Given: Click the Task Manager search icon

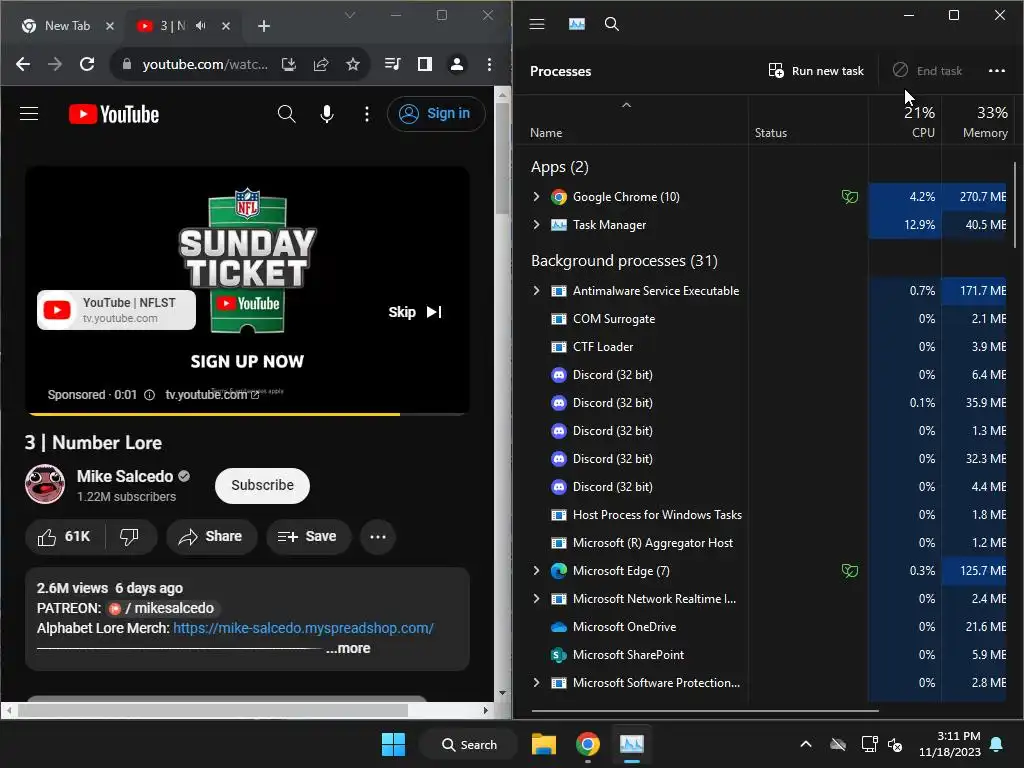Looking at the screenshot, I should coord(611,24).
